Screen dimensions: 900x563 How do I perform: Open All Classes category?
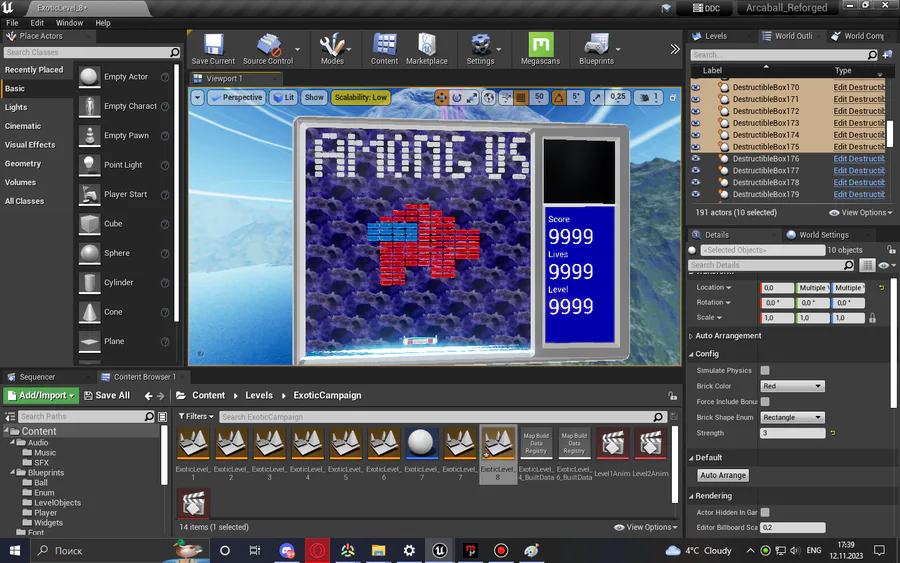(24, 201)
